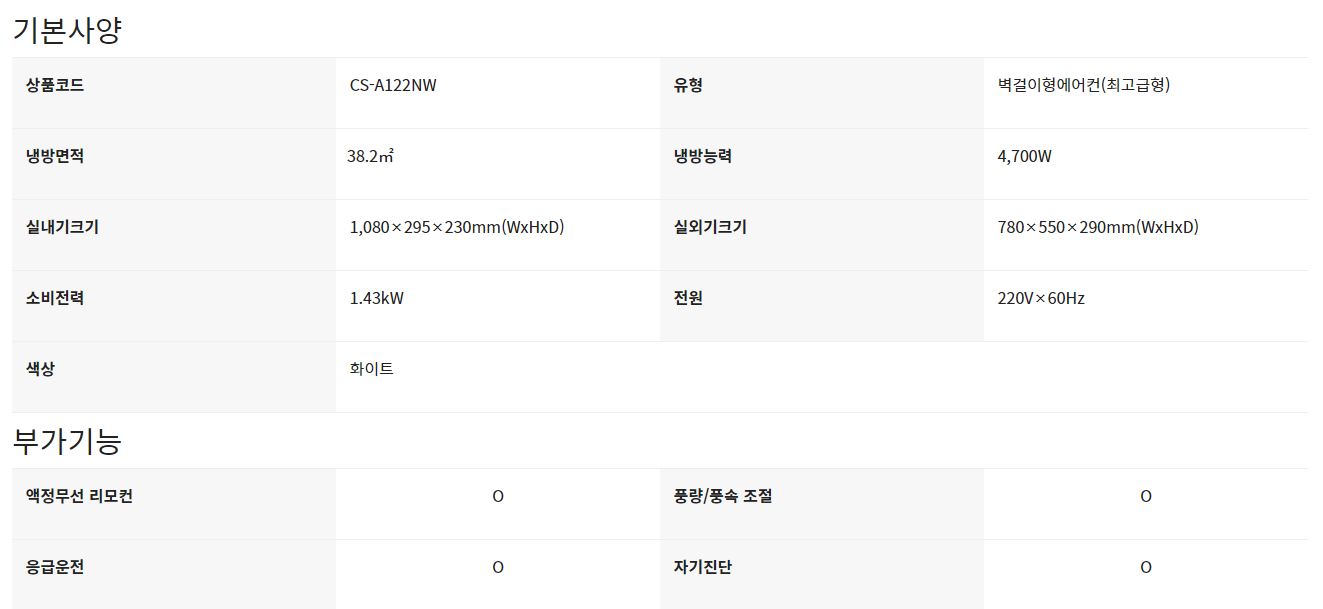The height and width of the screenshot is (609, 1323).
Task: Select the outdoor unit size 780×550×290mm
Action: pos(1097,227)
